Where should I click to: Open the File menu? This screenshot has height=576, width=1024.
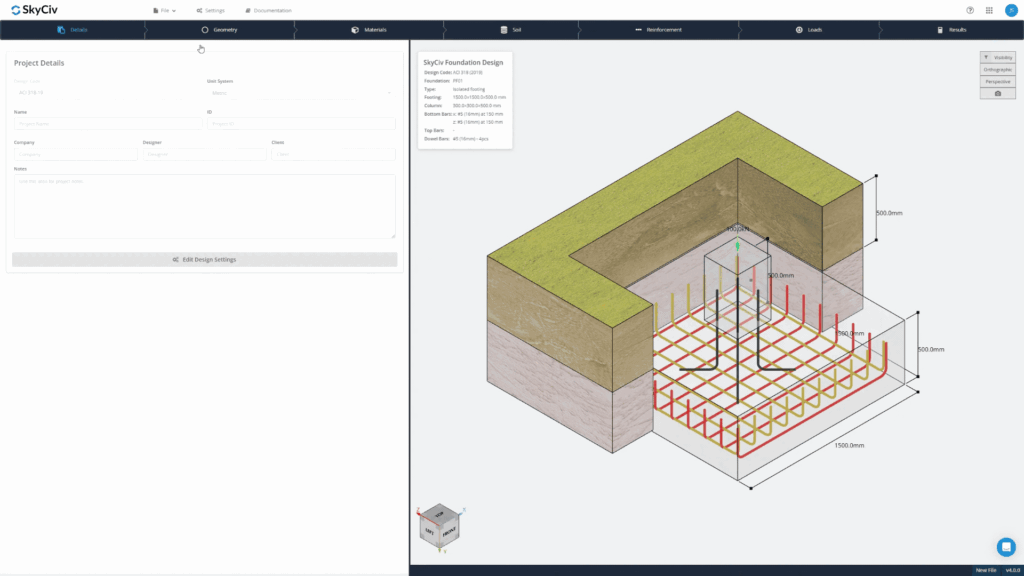pos(164,10)
